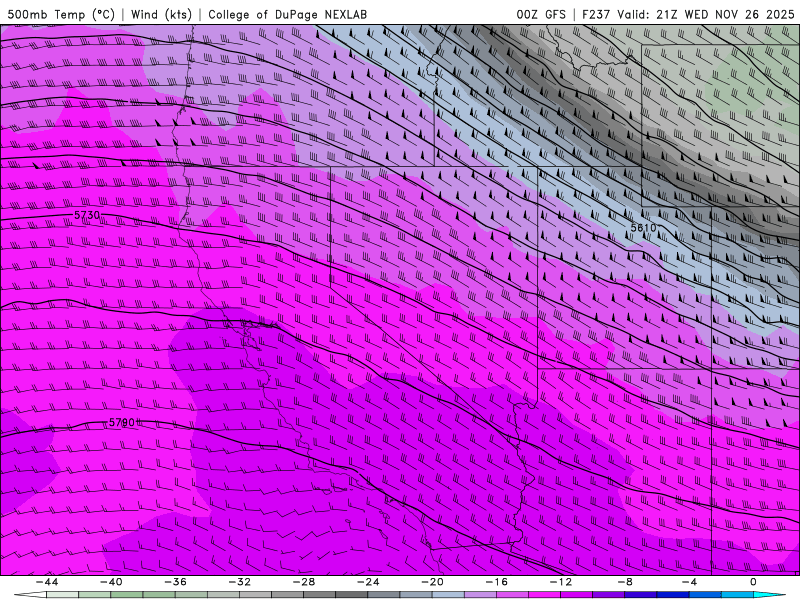Click the -32 color bar label
The image size is (800, 600).
point(240,582)
